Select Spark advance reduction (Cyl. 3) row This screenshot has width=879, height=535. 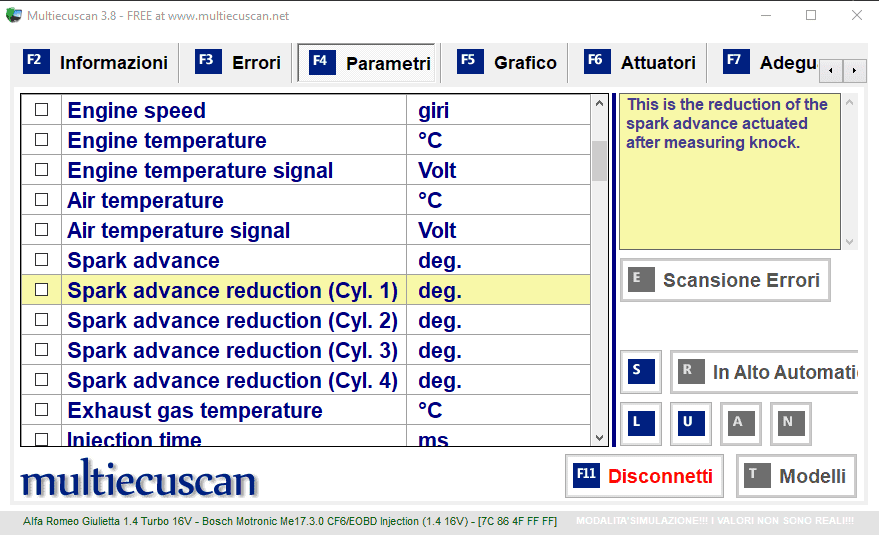pyautogui.click(x=306, y=350)
